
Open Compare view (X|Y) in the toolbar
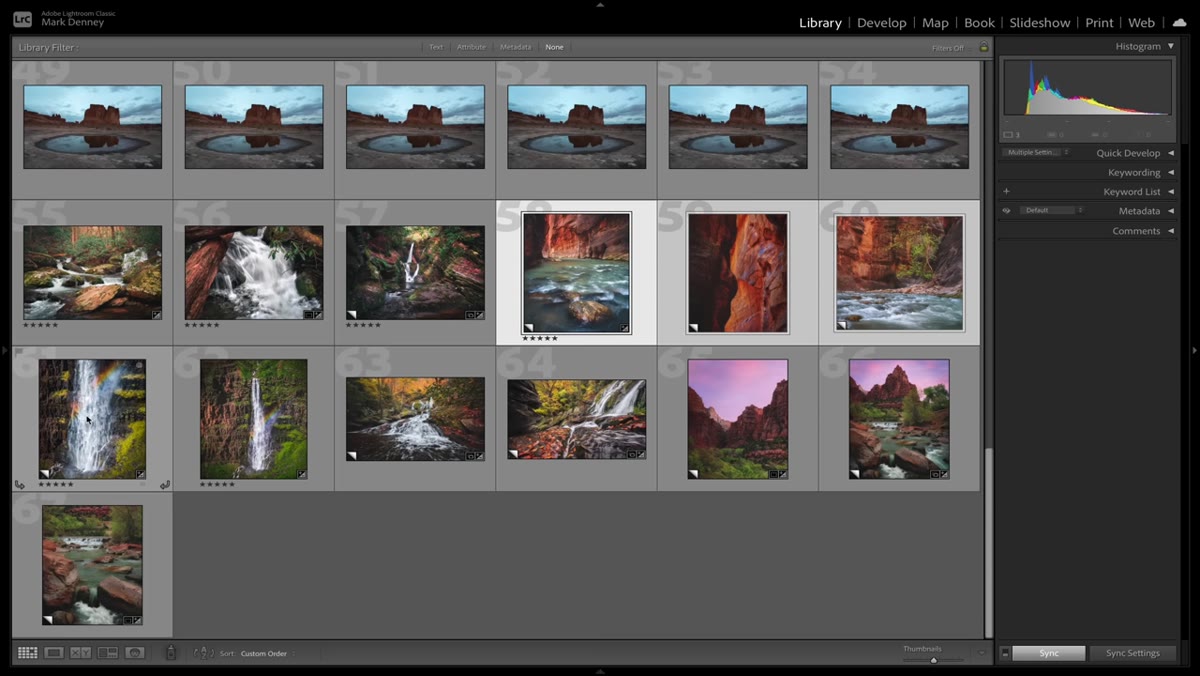pos(81,653)
